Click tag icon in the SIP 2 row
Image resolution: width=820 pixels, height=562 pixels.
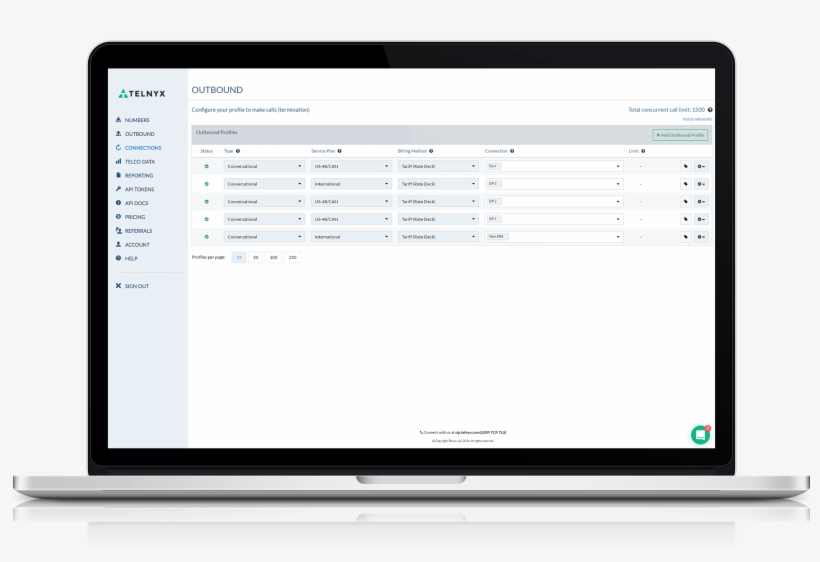[686, 201]
